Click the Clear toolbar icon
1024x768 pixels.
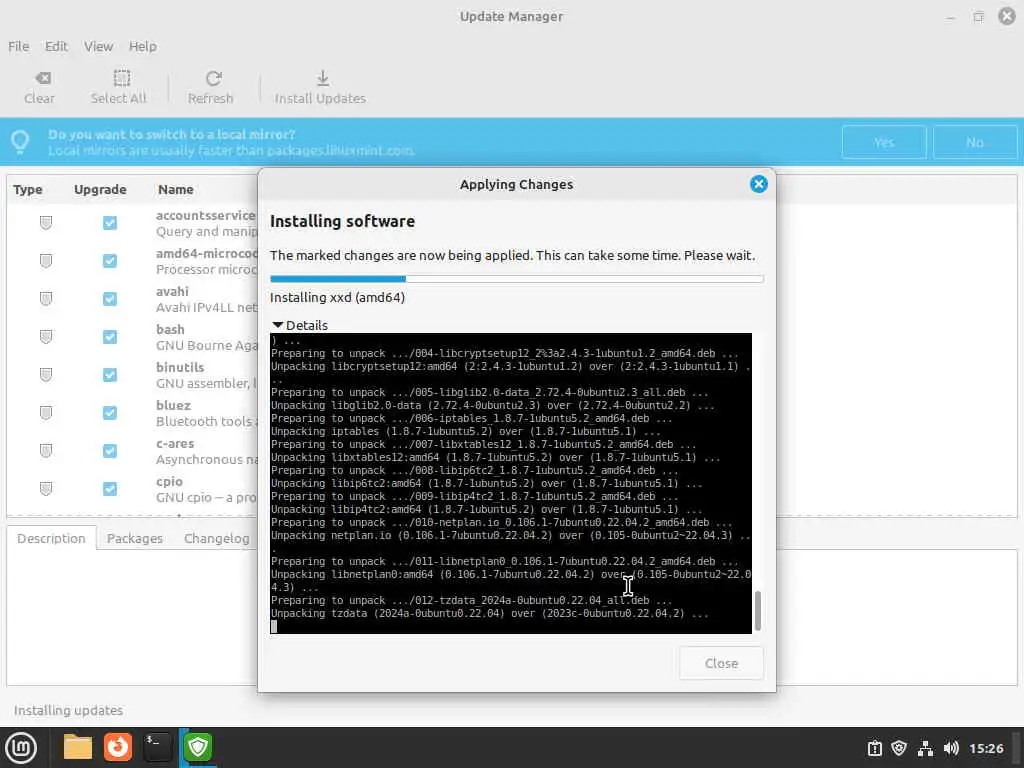[43, 78]
